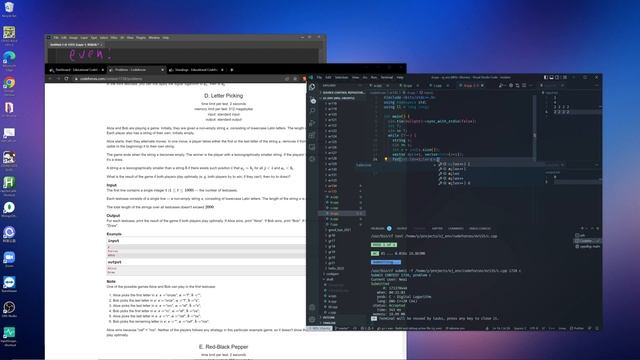
Task: Open the Filter menu in Photoshop
Action: [114, 38]
